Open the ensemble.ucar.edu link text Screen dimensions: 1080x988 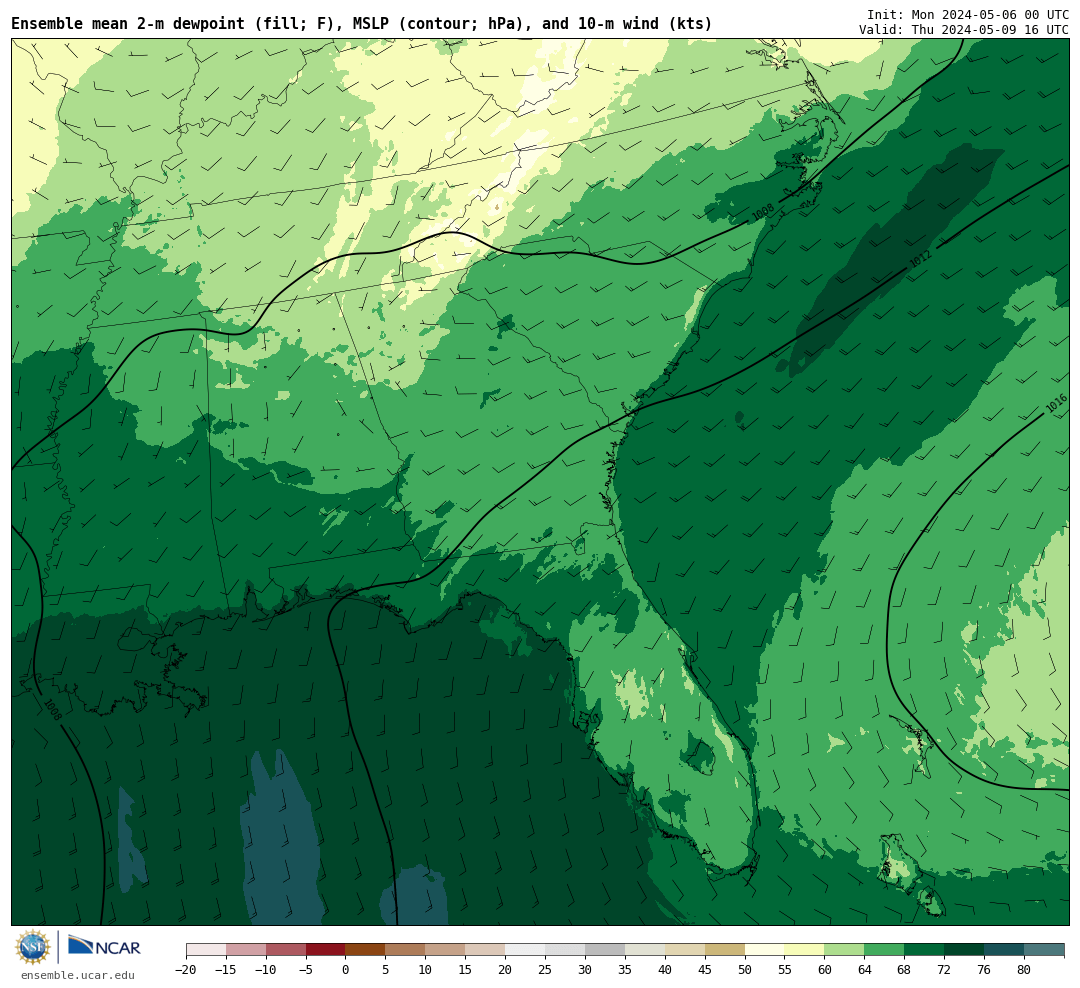click(78, 975)
